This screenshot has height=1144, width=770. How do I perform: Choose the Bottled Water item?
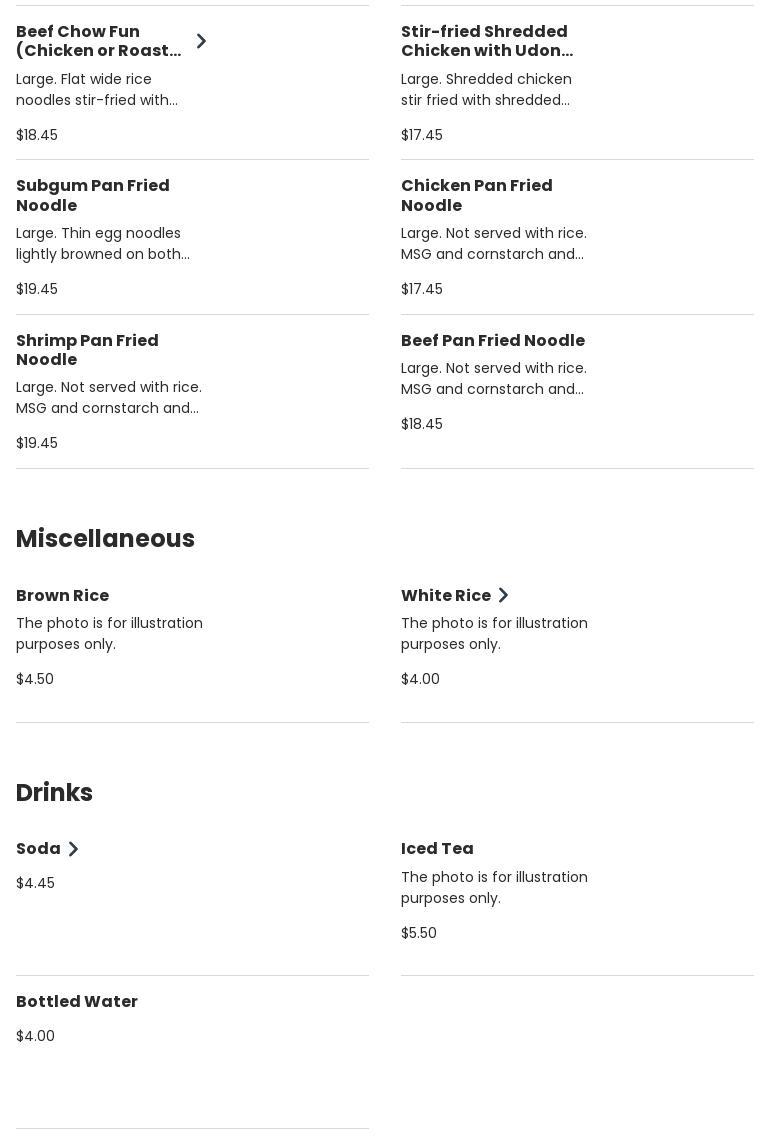[77, 1002]
